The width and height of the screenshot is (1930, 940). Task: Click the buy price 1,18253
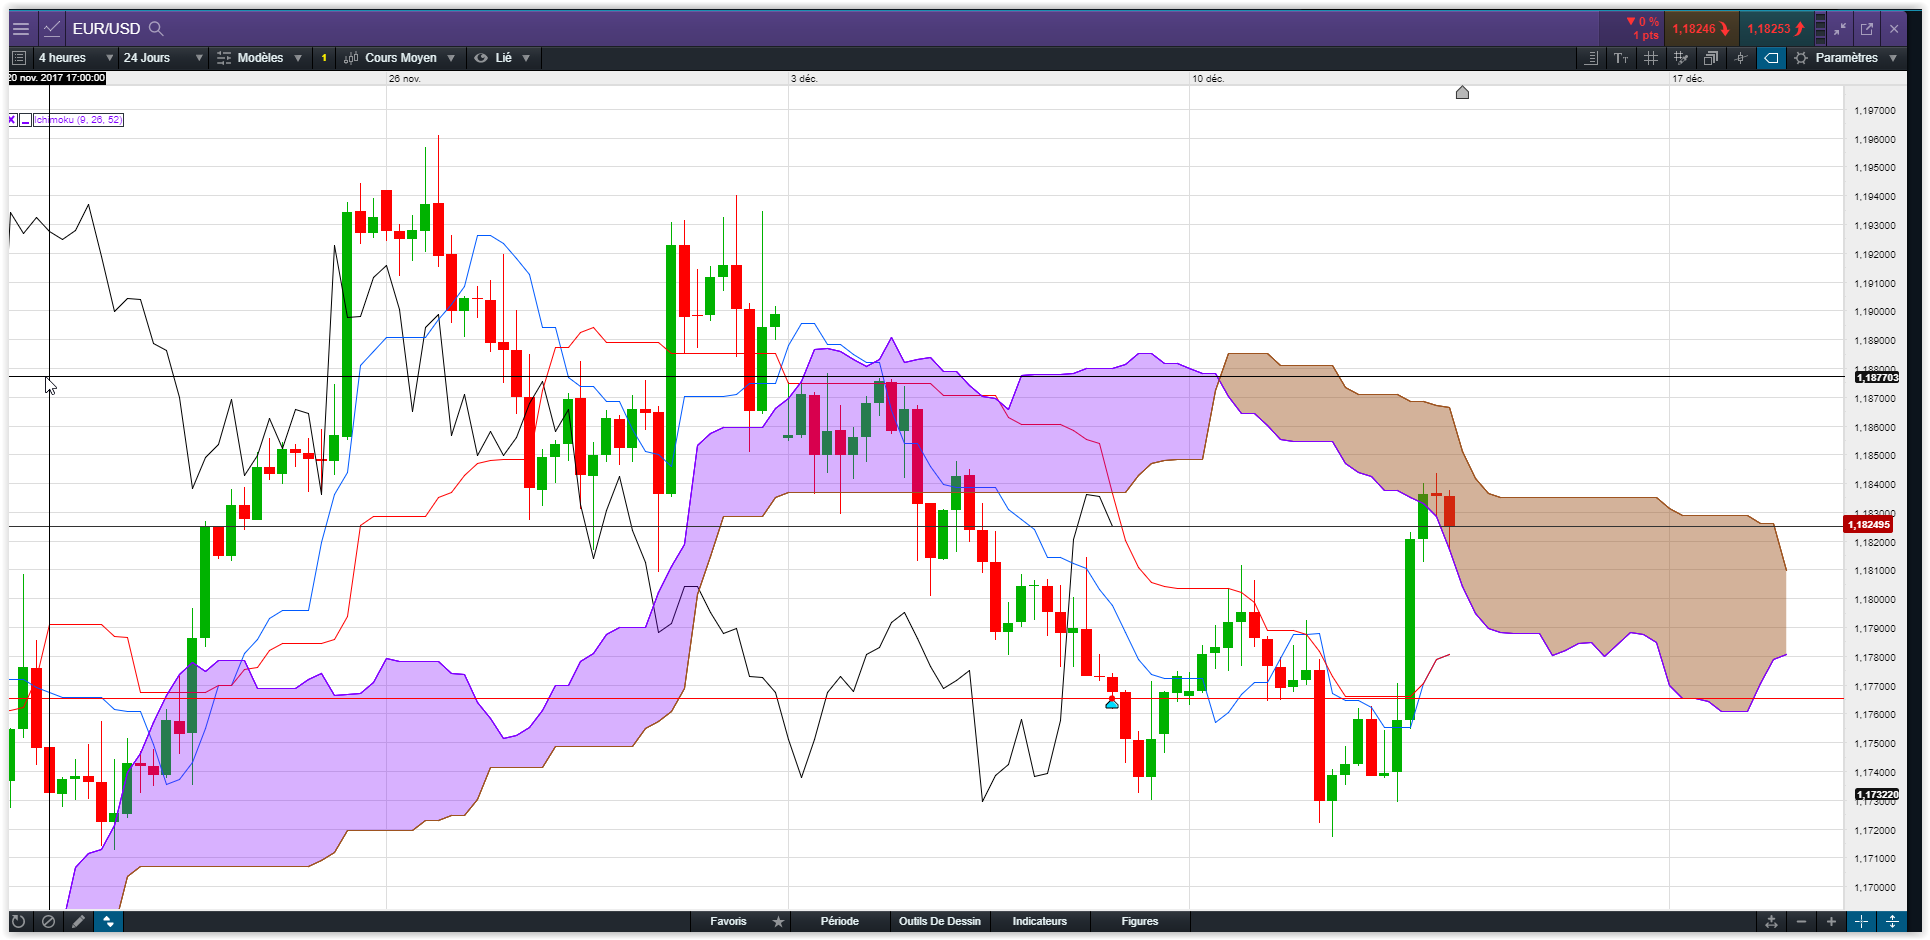coord(1776,29)
